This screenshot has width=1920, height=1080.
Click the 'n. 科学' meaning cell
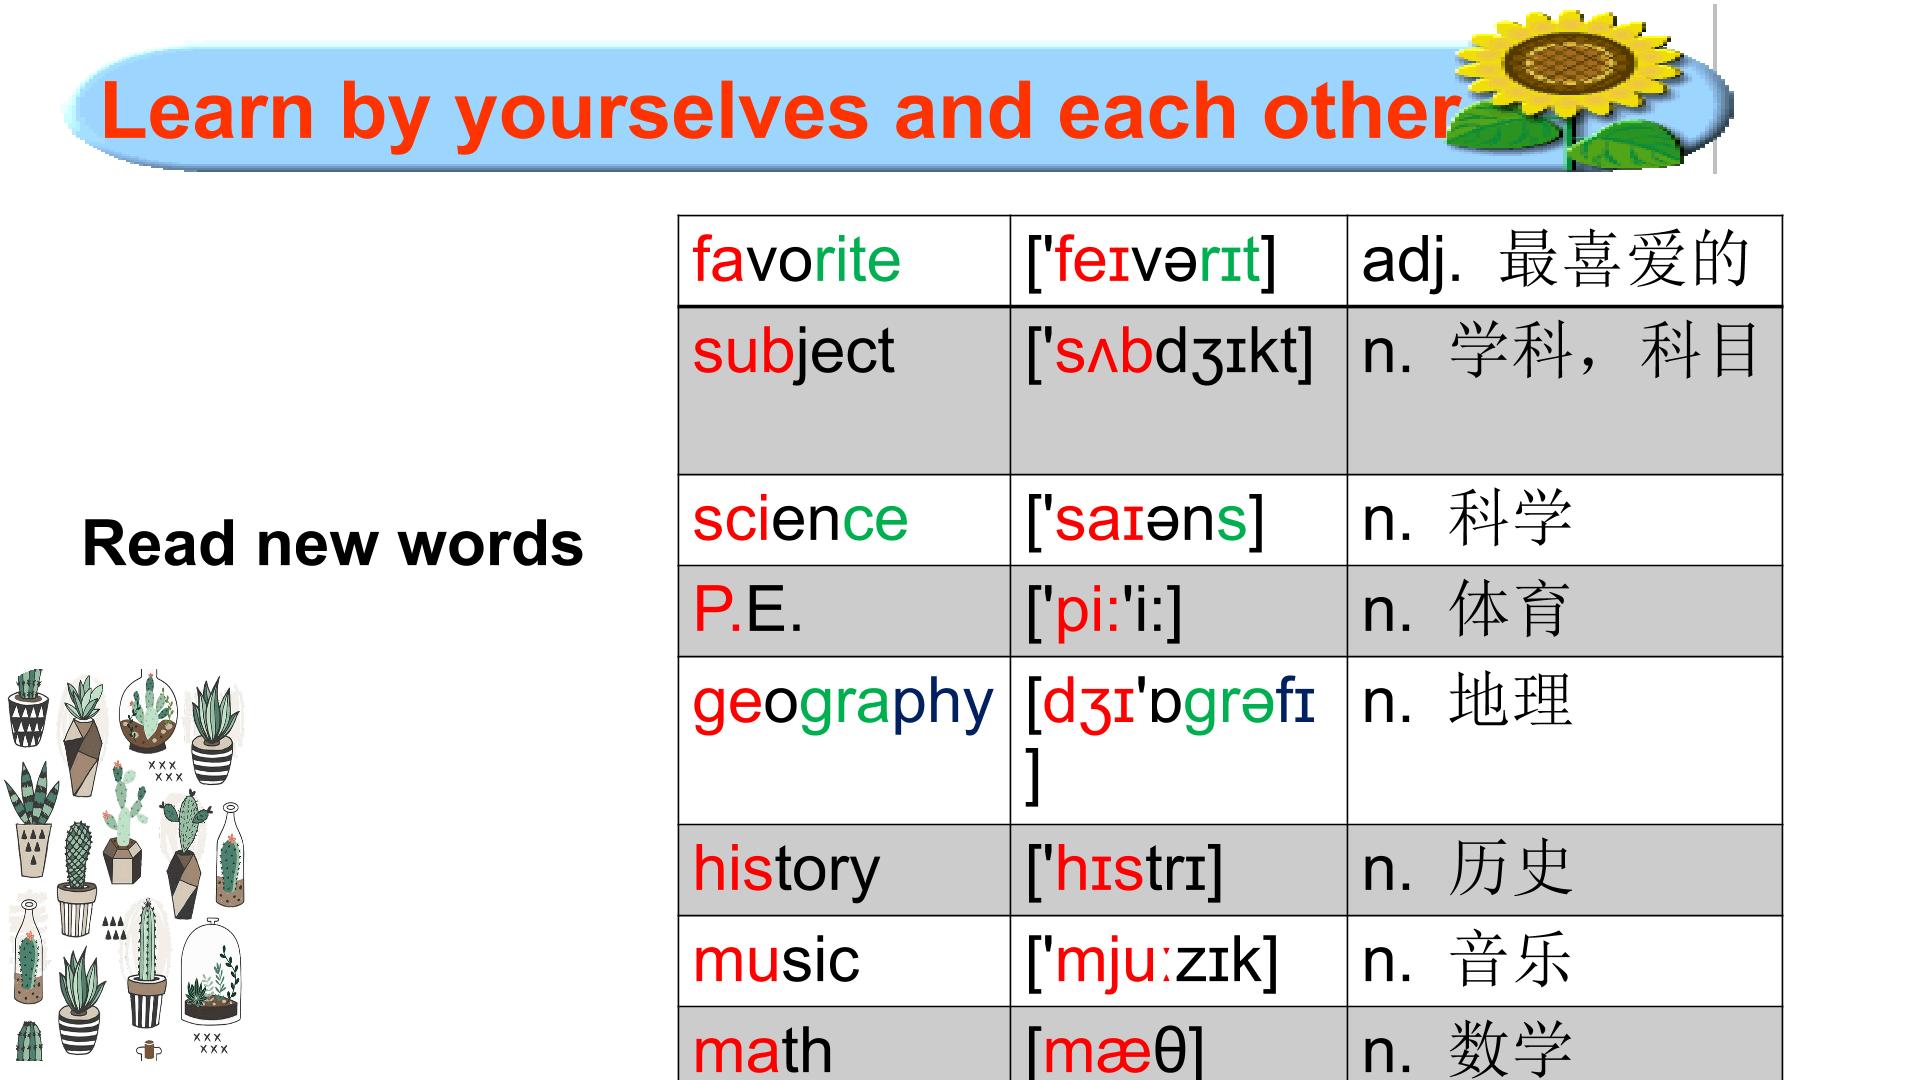(x=1565, y=520)
